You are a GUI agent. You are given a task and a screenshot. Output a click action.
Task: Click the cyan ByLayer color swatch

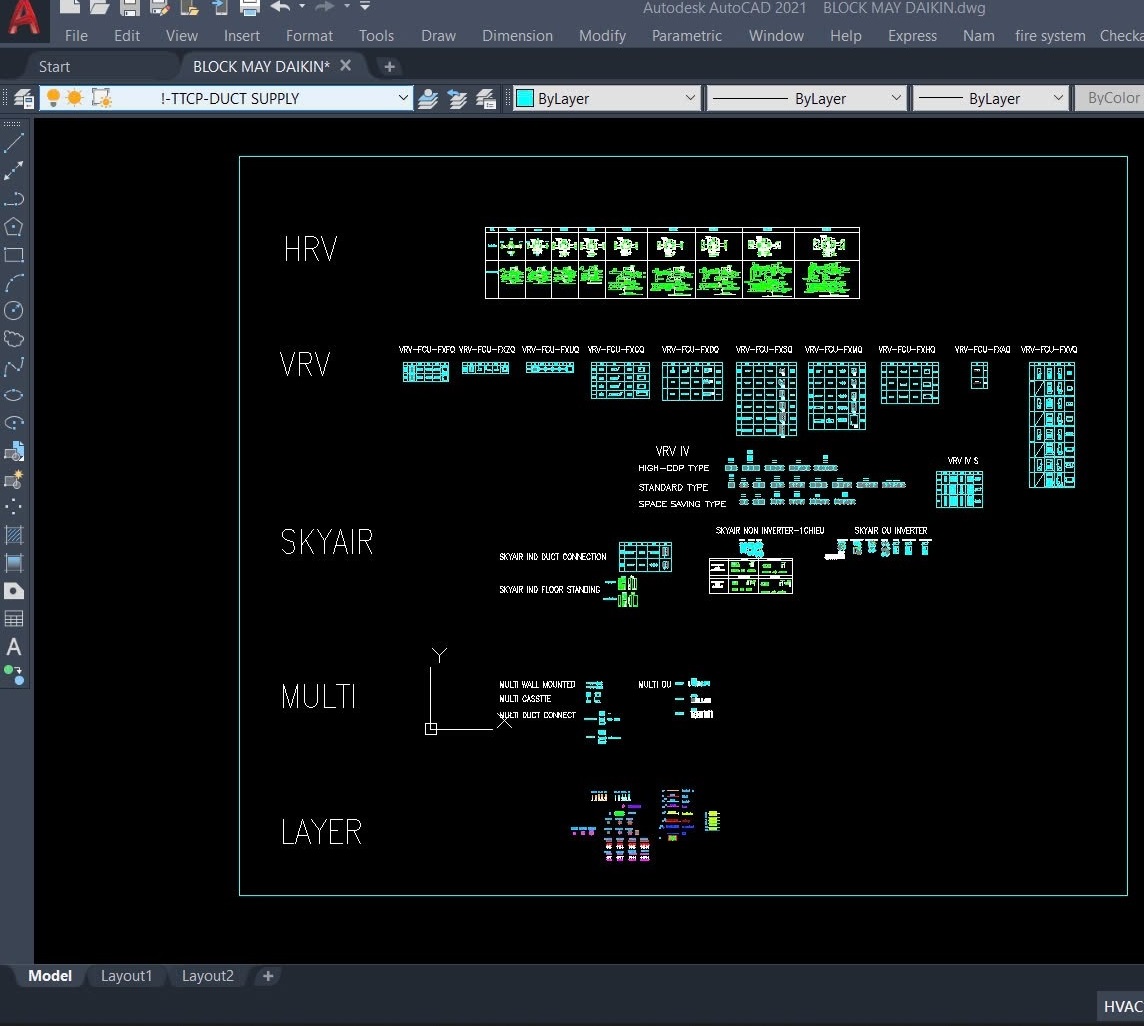525,98
